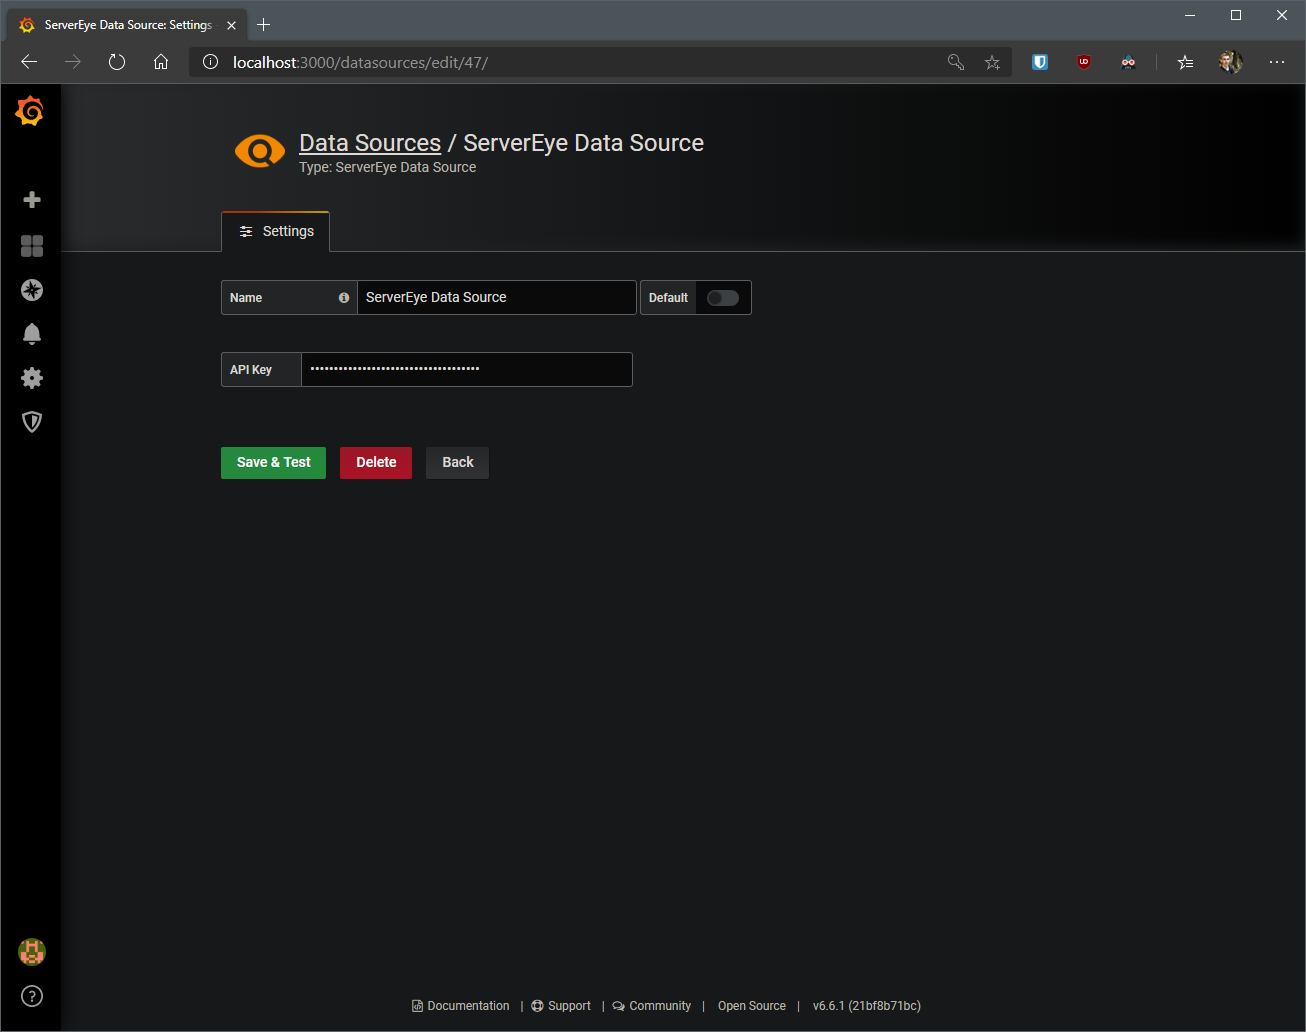Click the browser address bar URL
Viewport: 1306px width, 1032px height.
coord(360,62)
